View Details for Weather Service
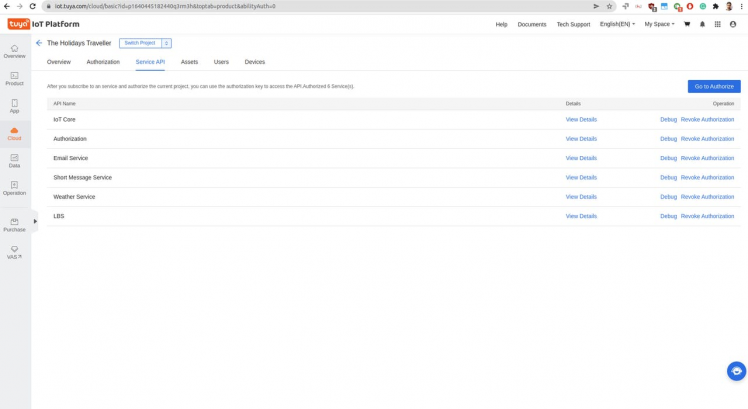This screenshot has width=748, height=409. (581, 197)
